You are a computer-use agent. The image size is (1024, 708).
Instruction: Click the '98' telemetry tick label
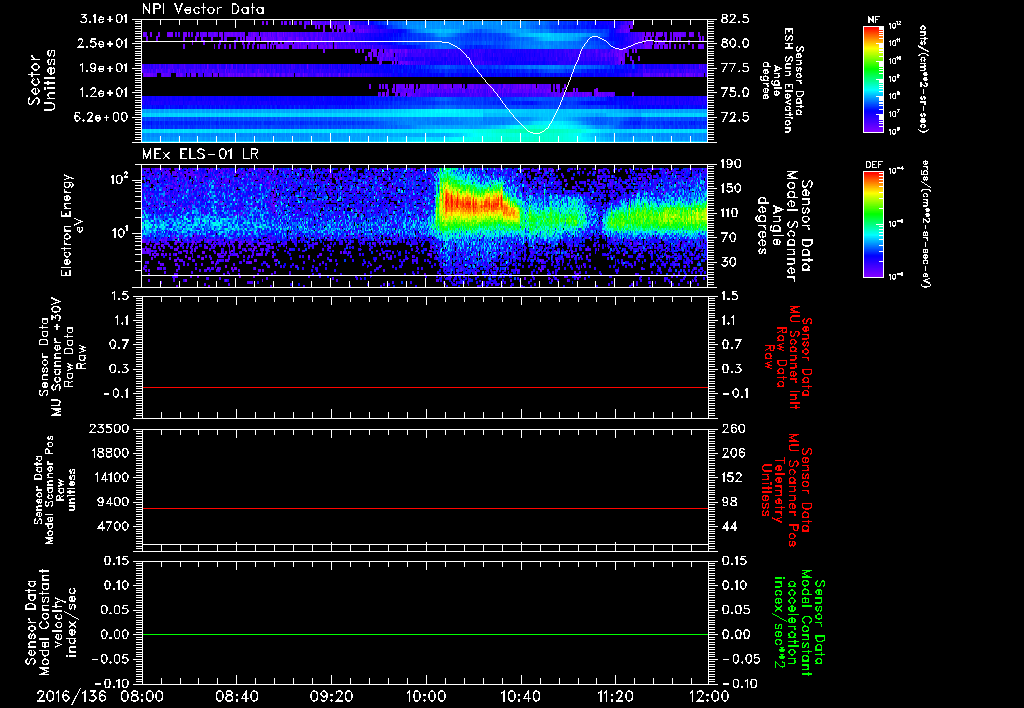click(x=730, y=502)
